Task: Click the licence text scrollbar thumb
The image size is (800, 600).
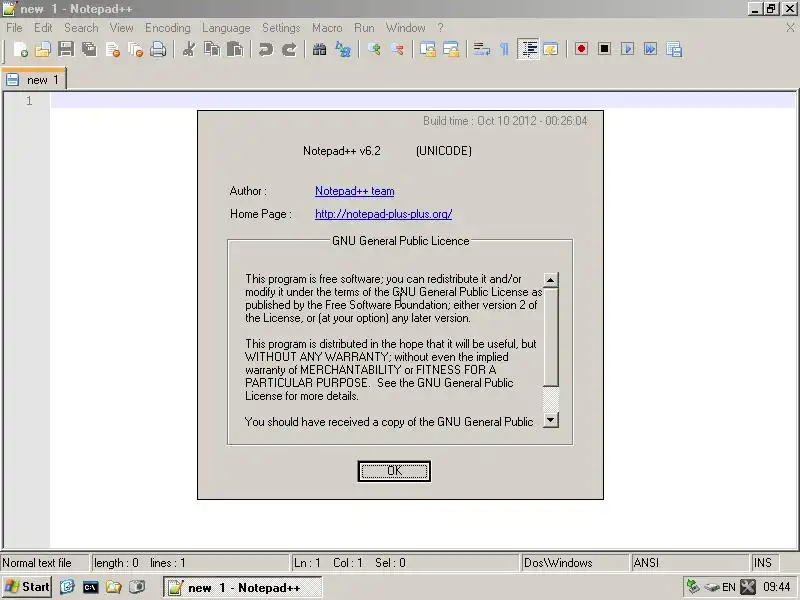Action: click(x=551, y=337)
